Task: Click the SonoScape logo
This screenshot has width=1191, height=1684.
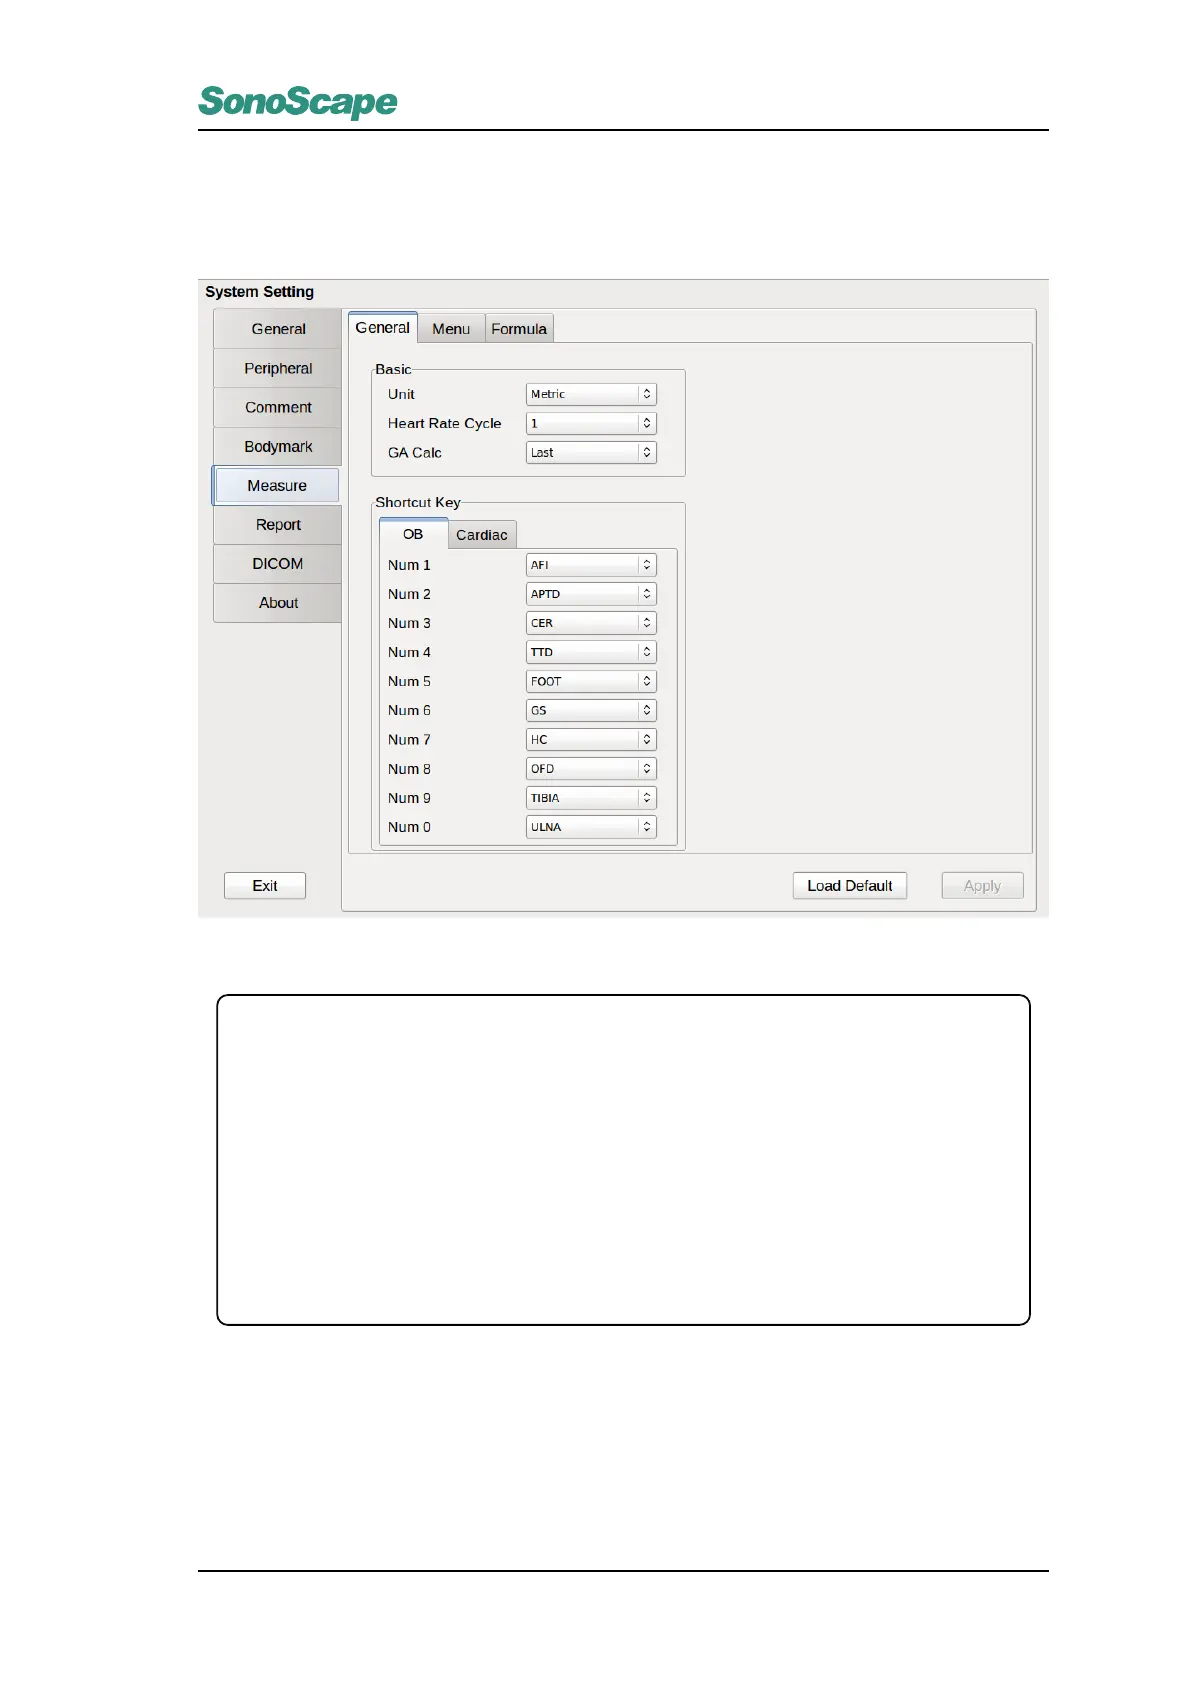Action: pyautogui.click(x=298, y=102)
